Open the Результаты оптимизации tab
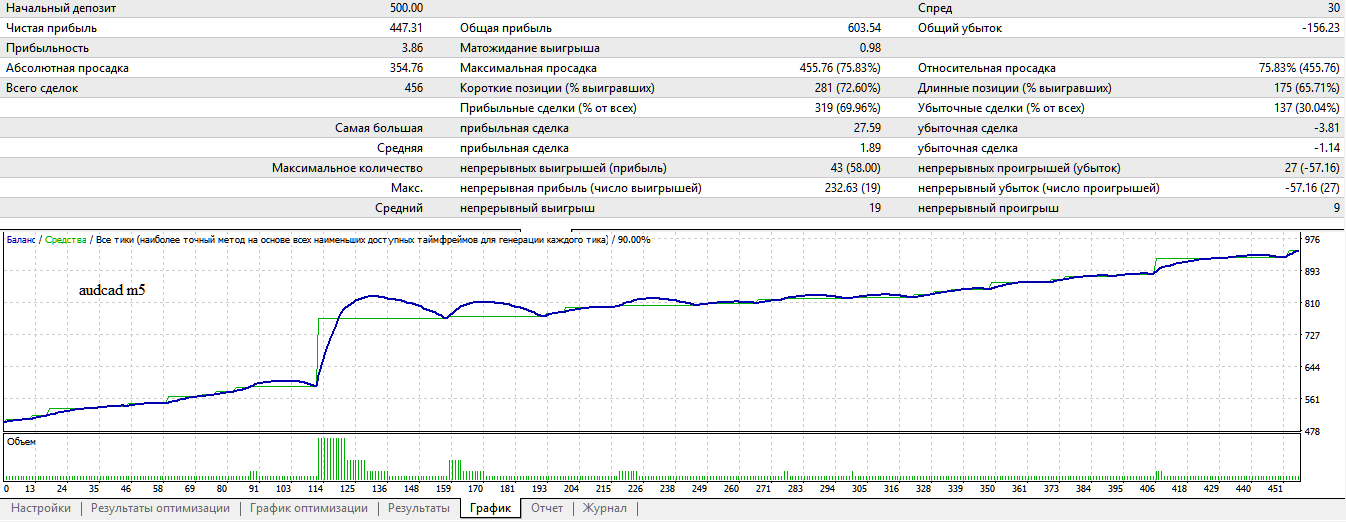 pyautogui.click(x=160, y=509)
